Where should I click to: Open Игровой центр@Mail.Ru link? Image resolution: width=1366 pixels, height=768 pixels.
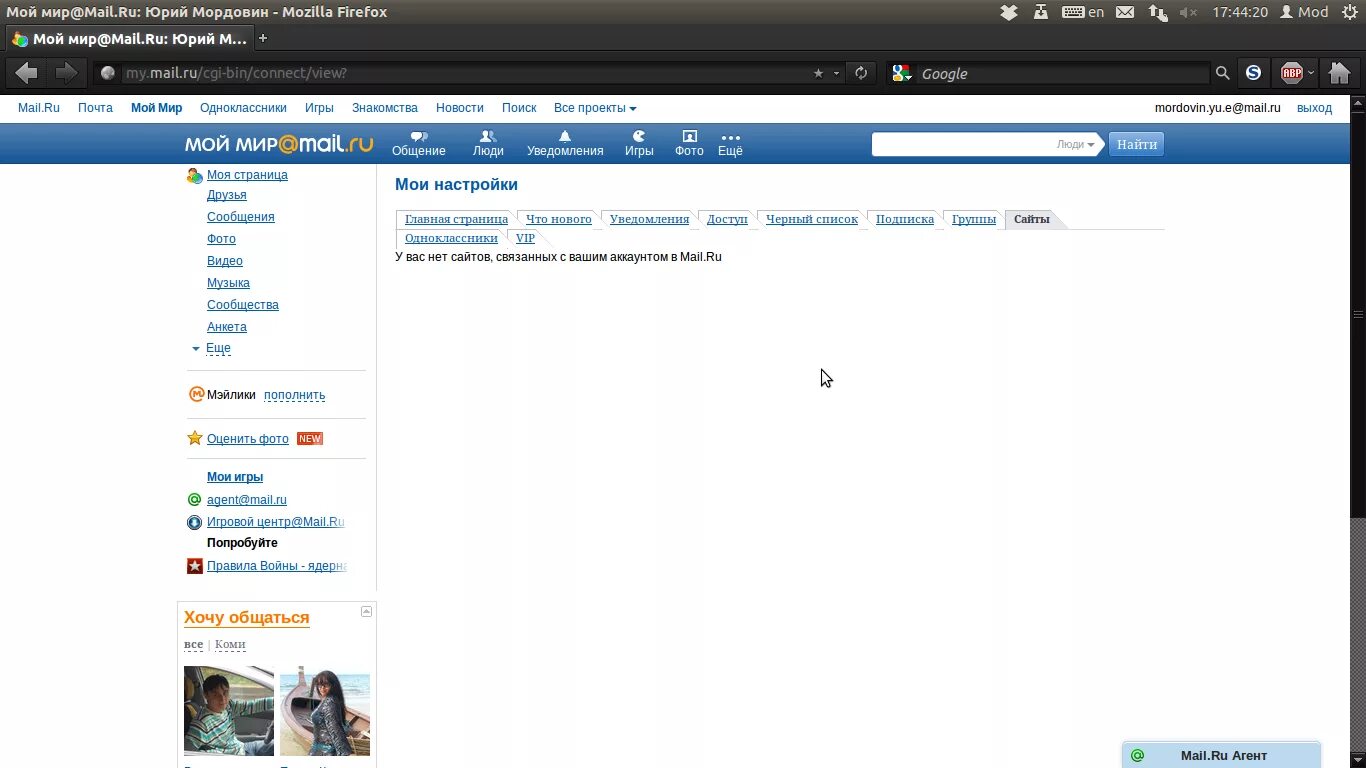[x=276, y=522]
